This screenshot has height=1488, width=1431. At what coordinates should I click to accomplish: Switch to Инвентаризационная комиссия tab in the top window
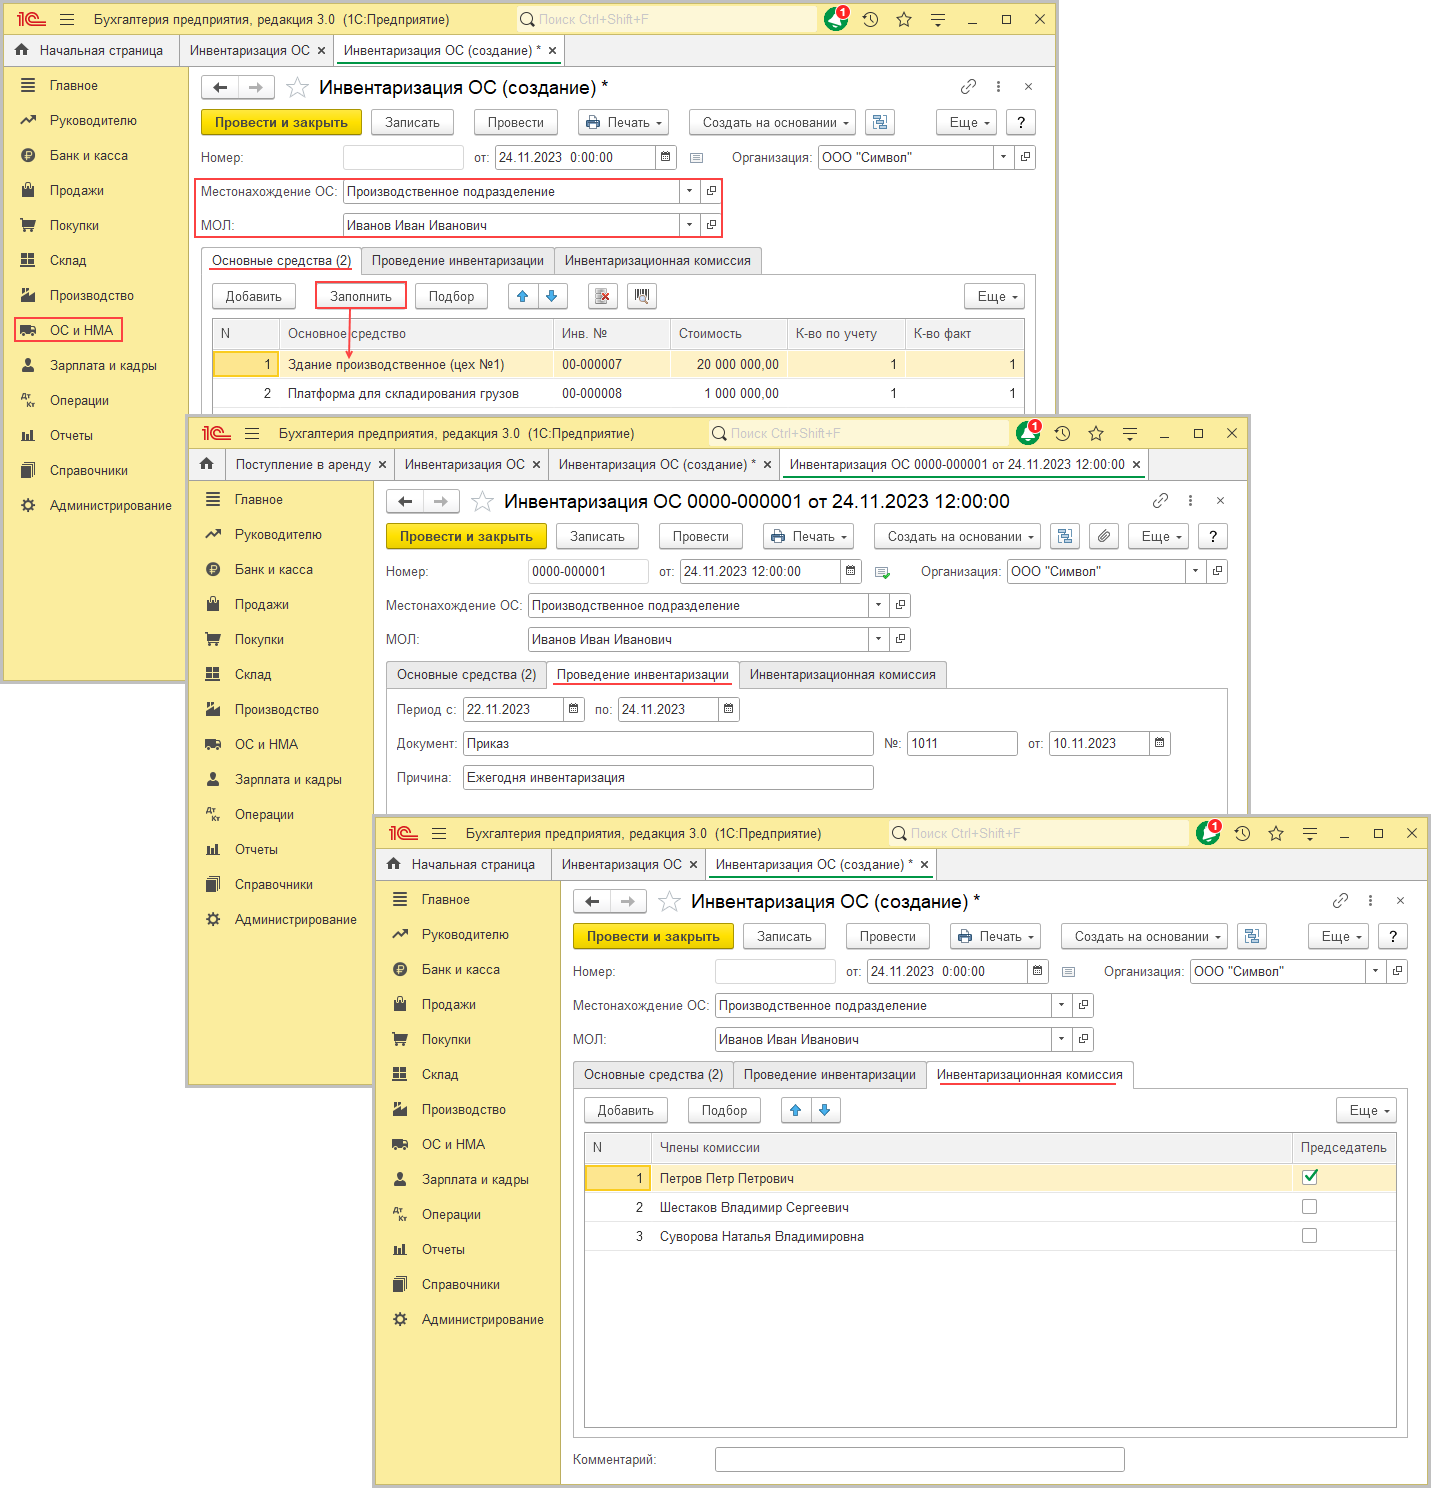658,260
